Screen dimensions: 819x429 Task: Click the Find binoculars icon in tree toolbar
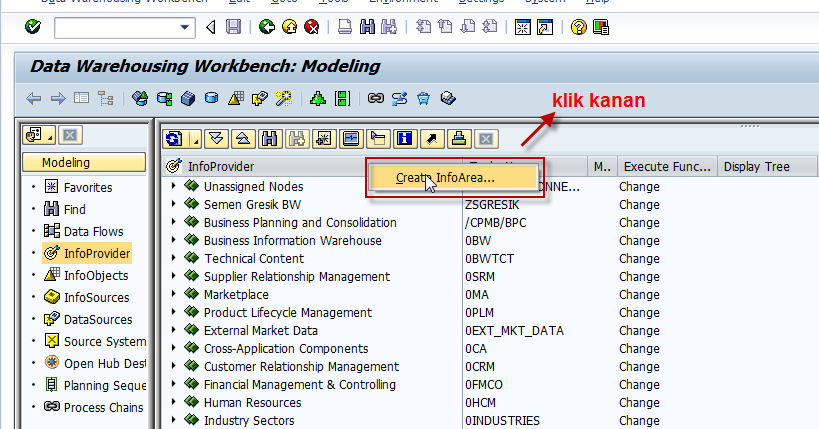click(x=270, y=139)
